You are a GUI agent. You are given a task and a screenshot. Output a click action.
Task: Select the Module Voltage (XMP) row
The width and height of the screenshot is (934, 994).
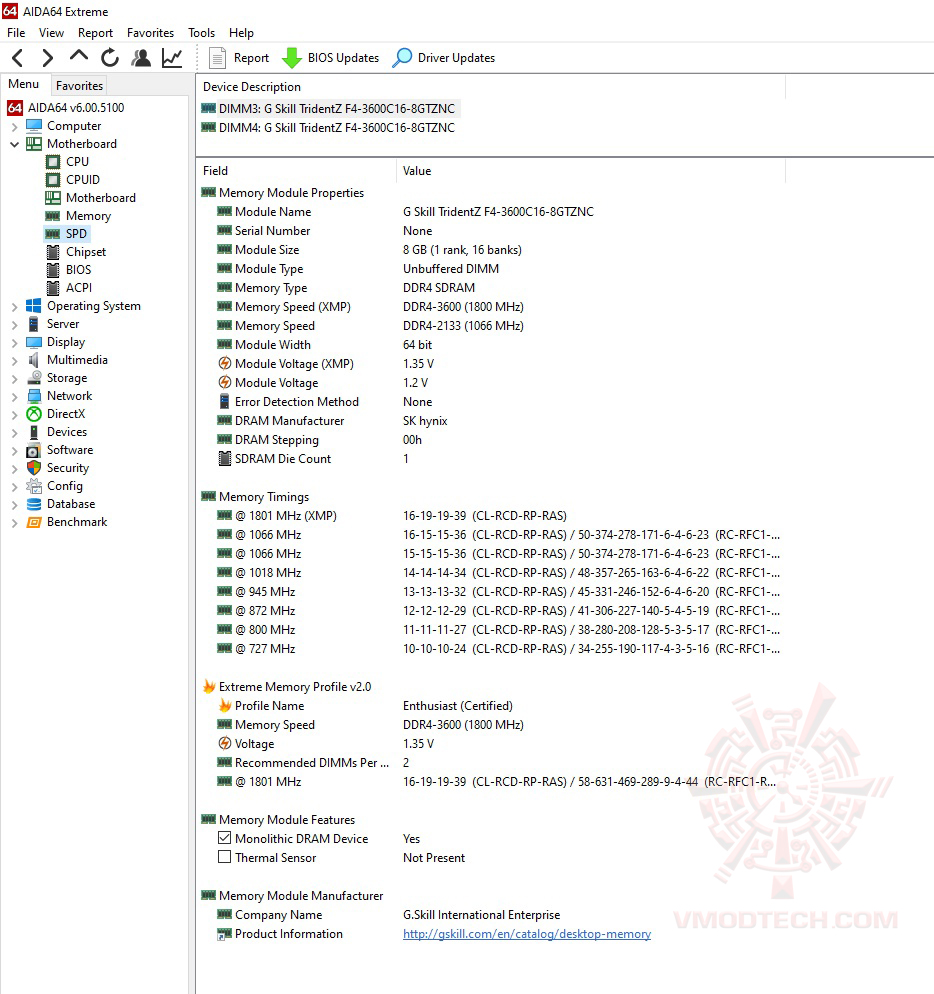tap(491, 364)
